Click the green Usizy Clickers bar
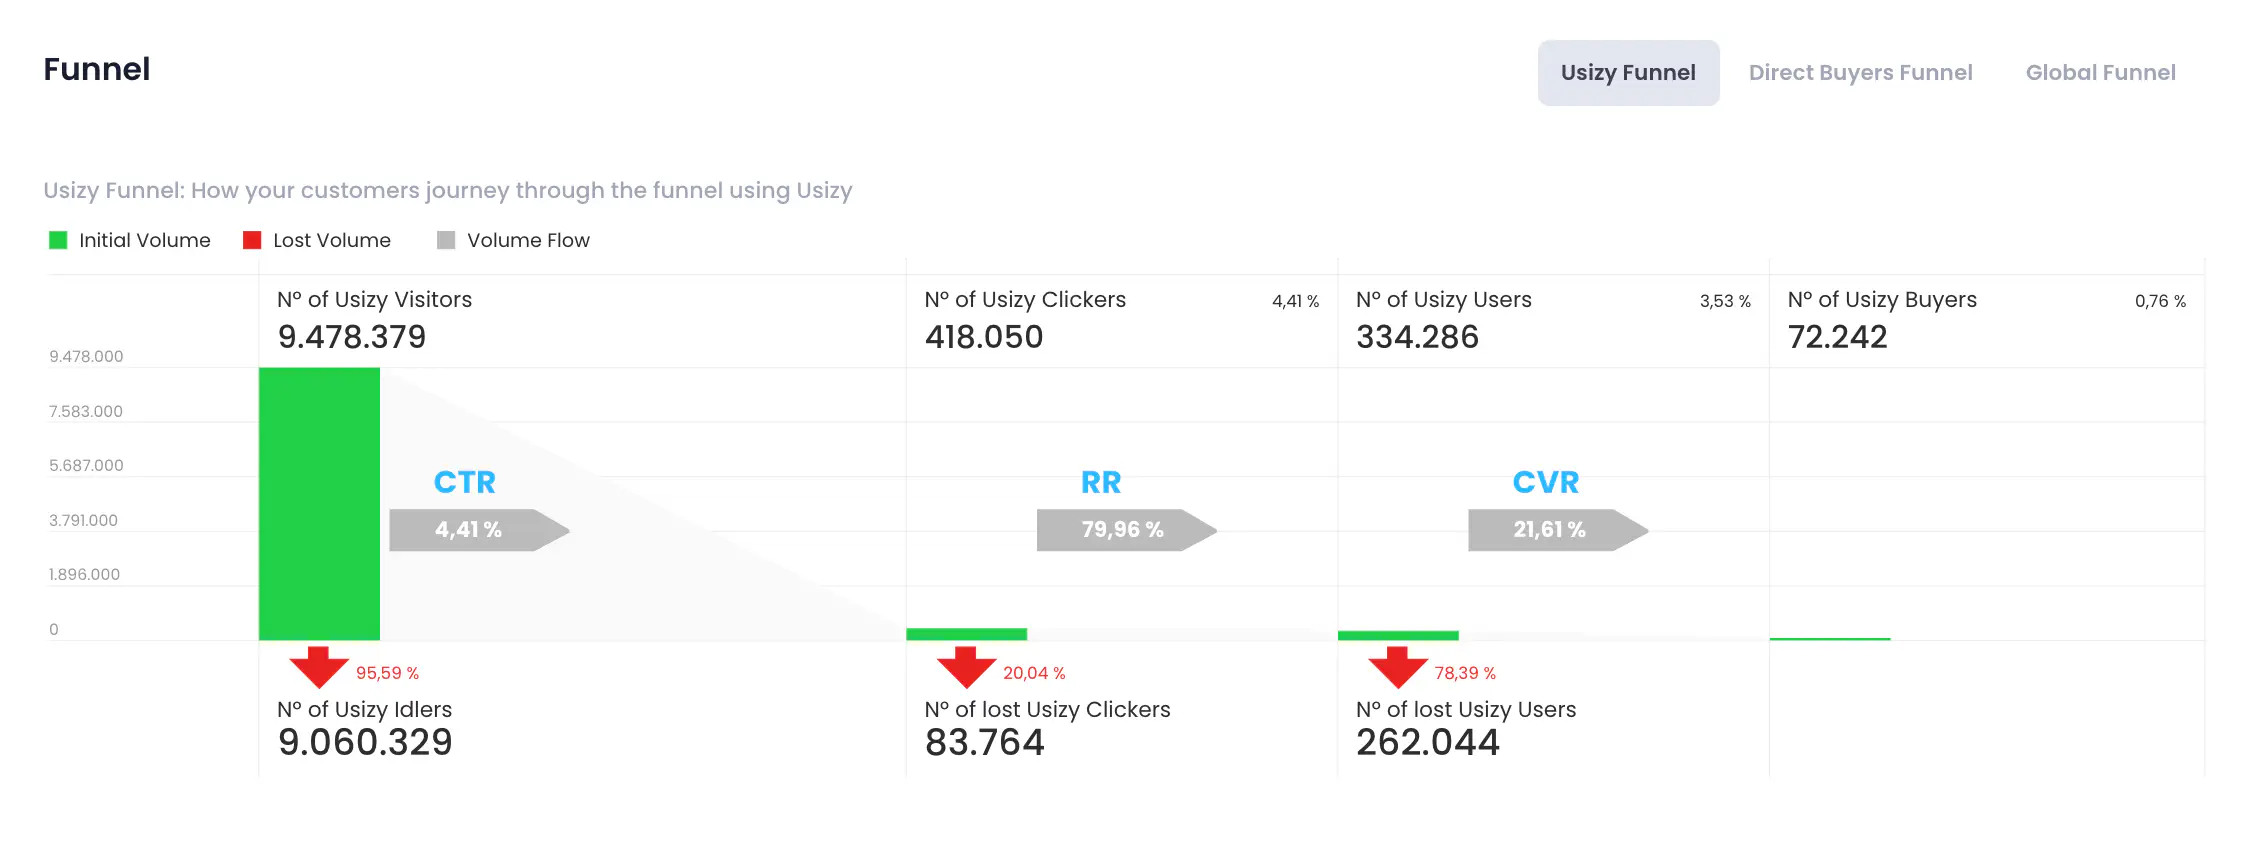The width and height of the screenshot is (2256, 850). click(966, 634)
